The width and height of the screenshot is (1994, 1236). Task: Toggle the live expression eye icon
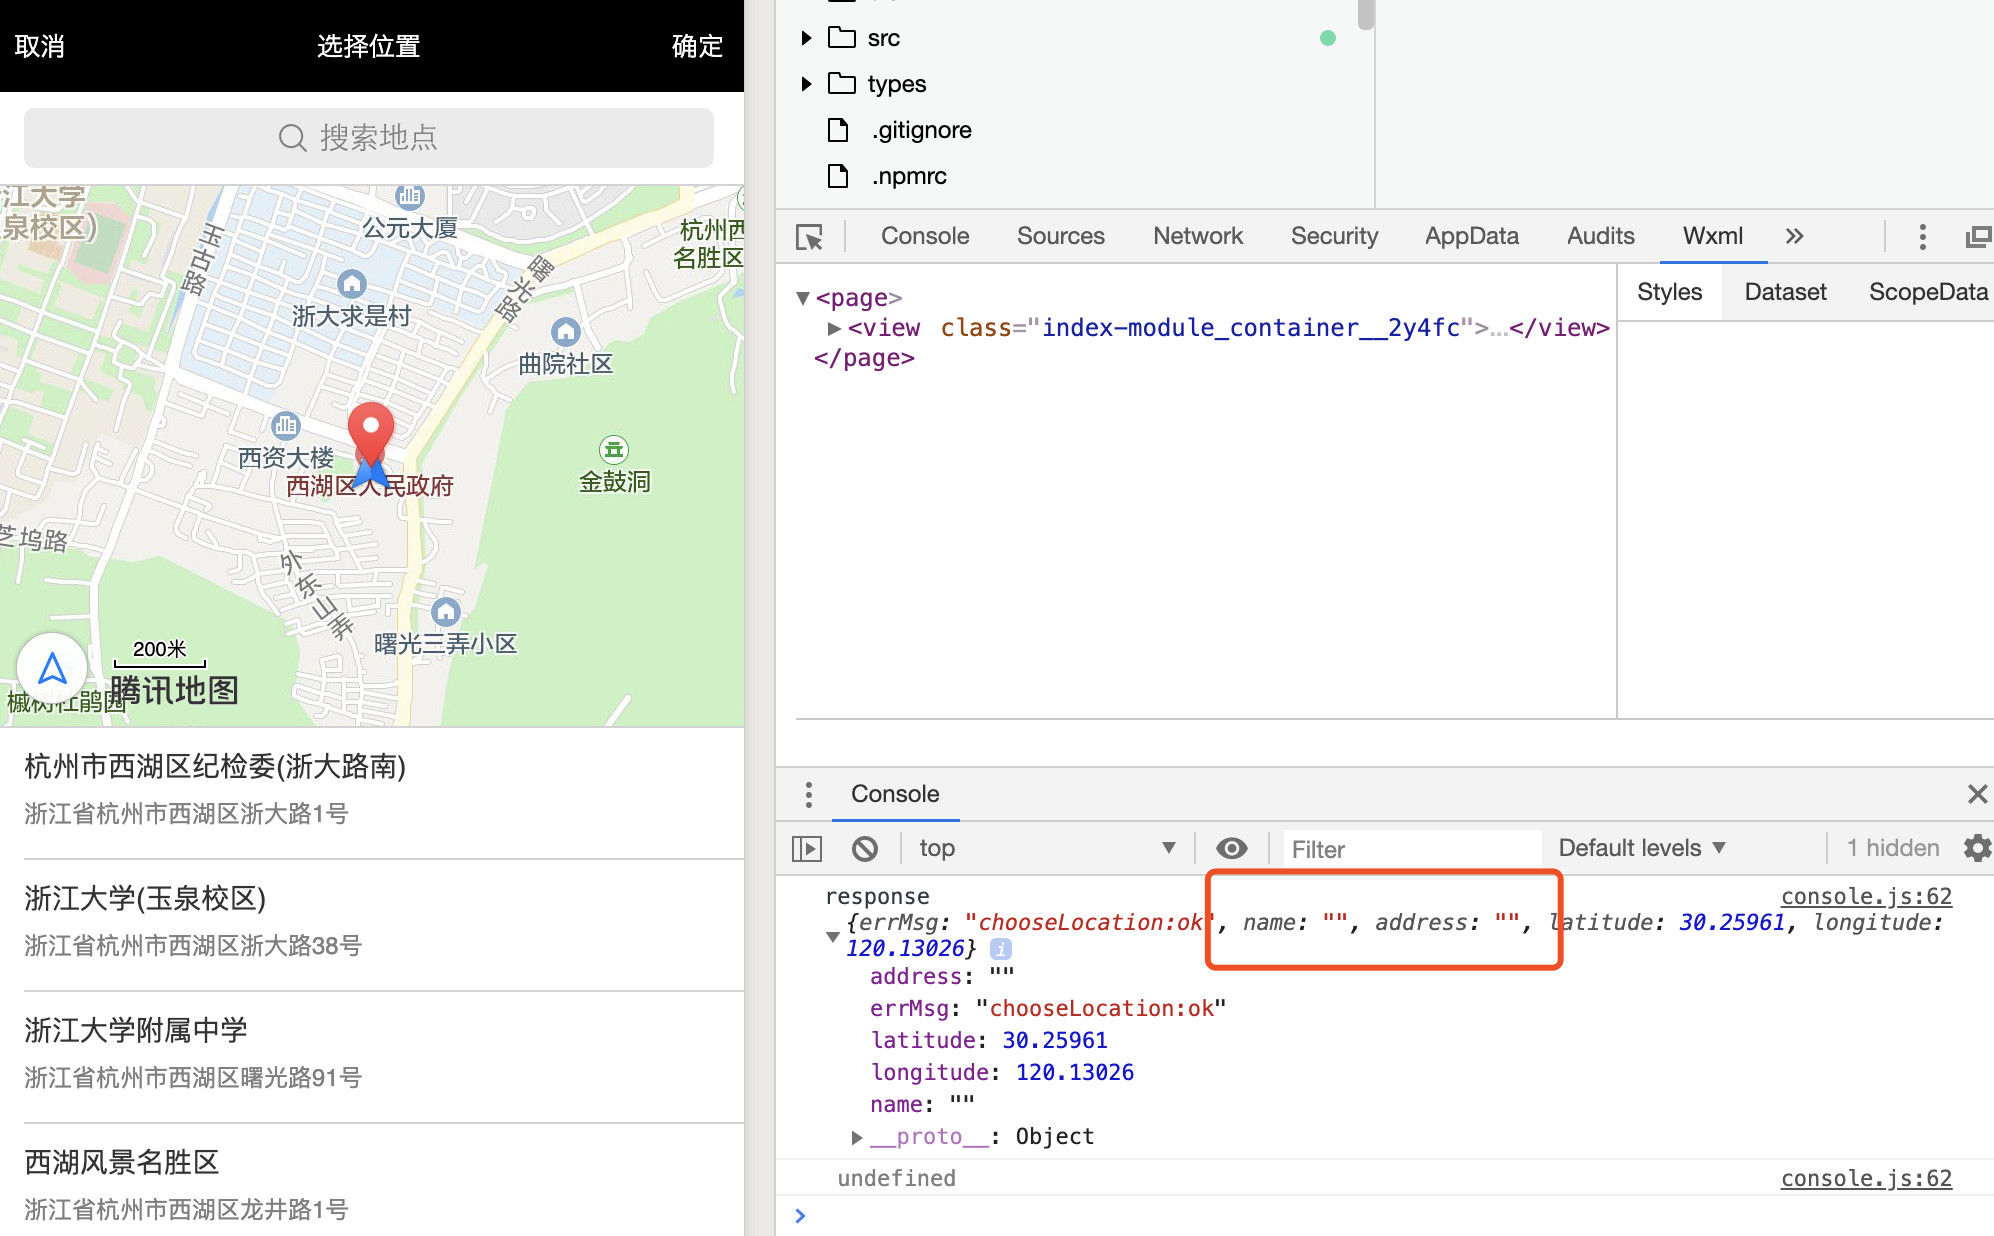tap(1232, 848)
